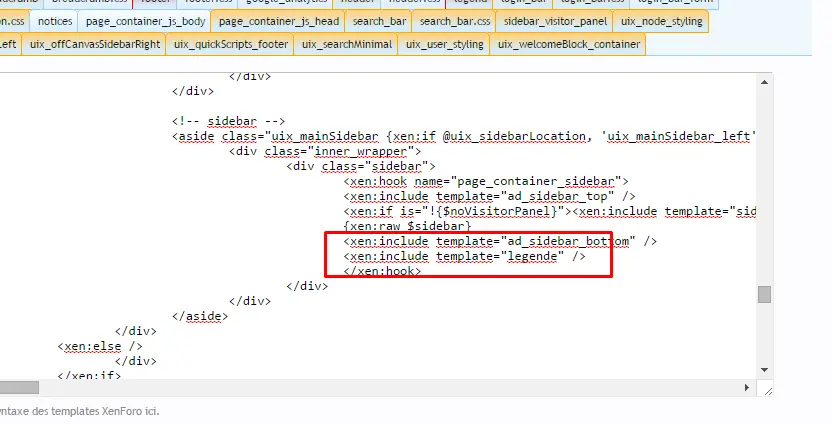Screen dimensions: 832x424
Task: Click the xen:hook name="page_container_sidebar" line
Action: pos(486,181)
